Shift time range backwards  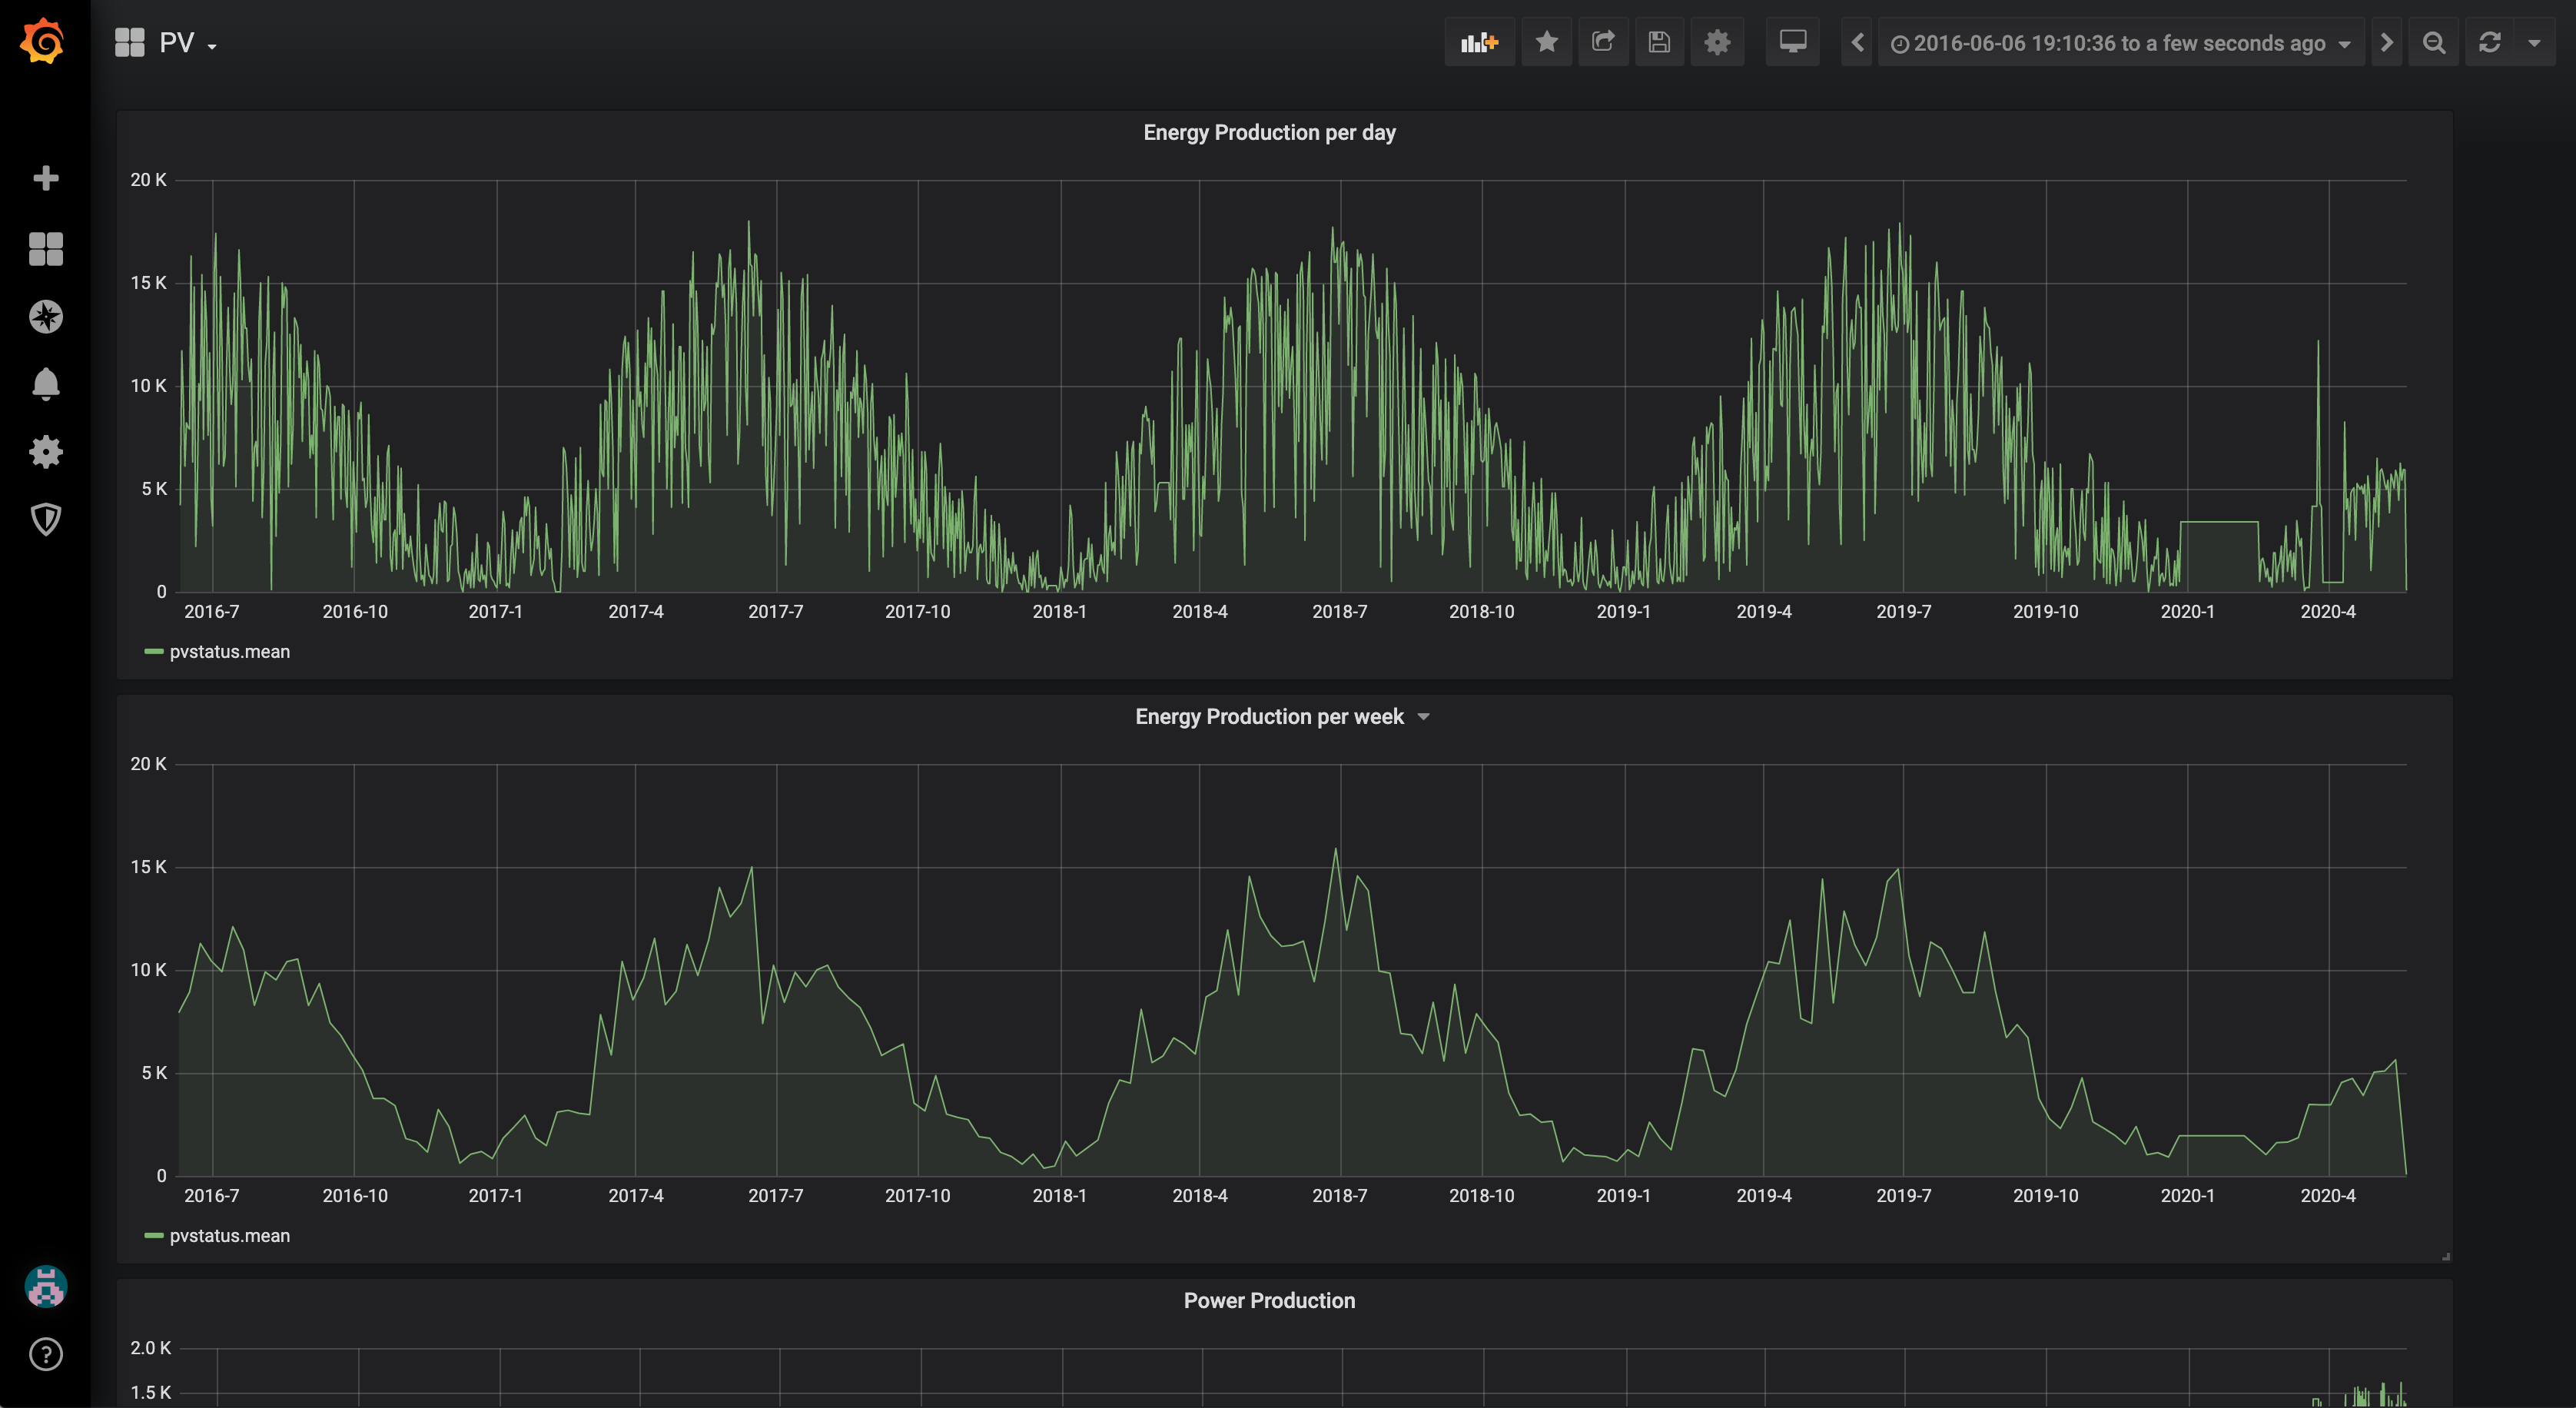(1857, 42)
